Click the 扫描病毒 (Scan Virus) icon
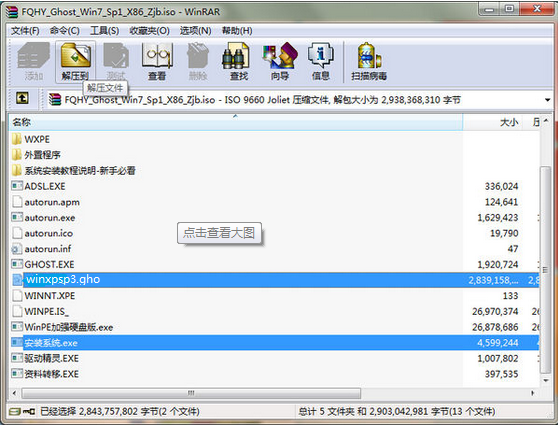The image size is (558, 426). (x=369, y=55)
